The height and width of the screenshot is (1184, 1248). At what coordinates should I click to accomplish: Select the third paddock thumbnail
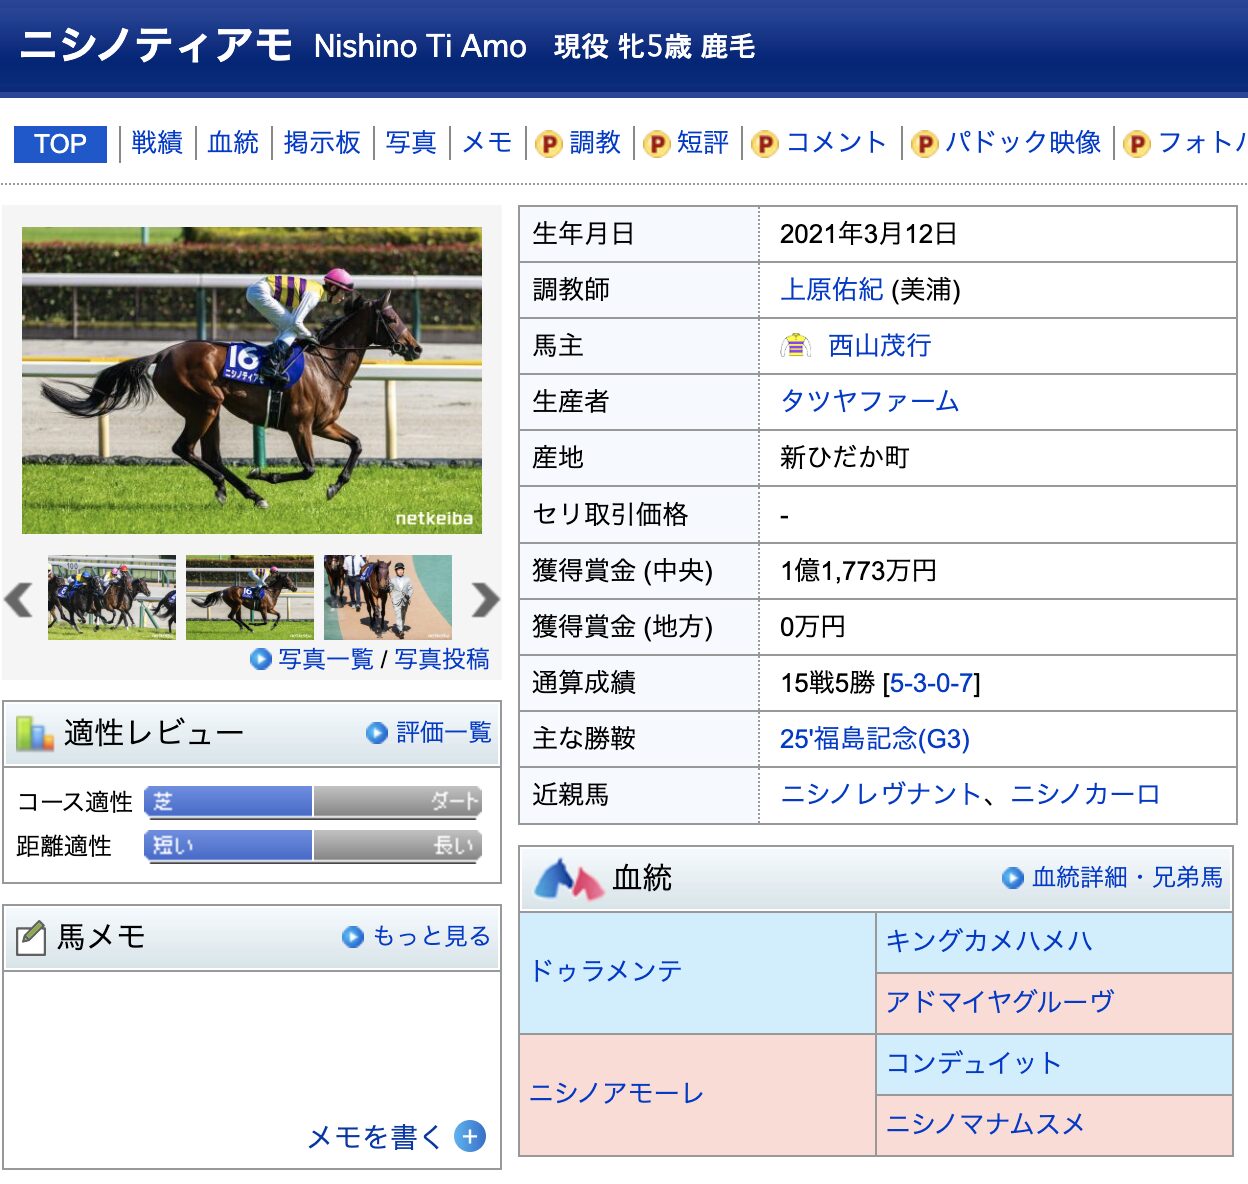tap(388, 598)
